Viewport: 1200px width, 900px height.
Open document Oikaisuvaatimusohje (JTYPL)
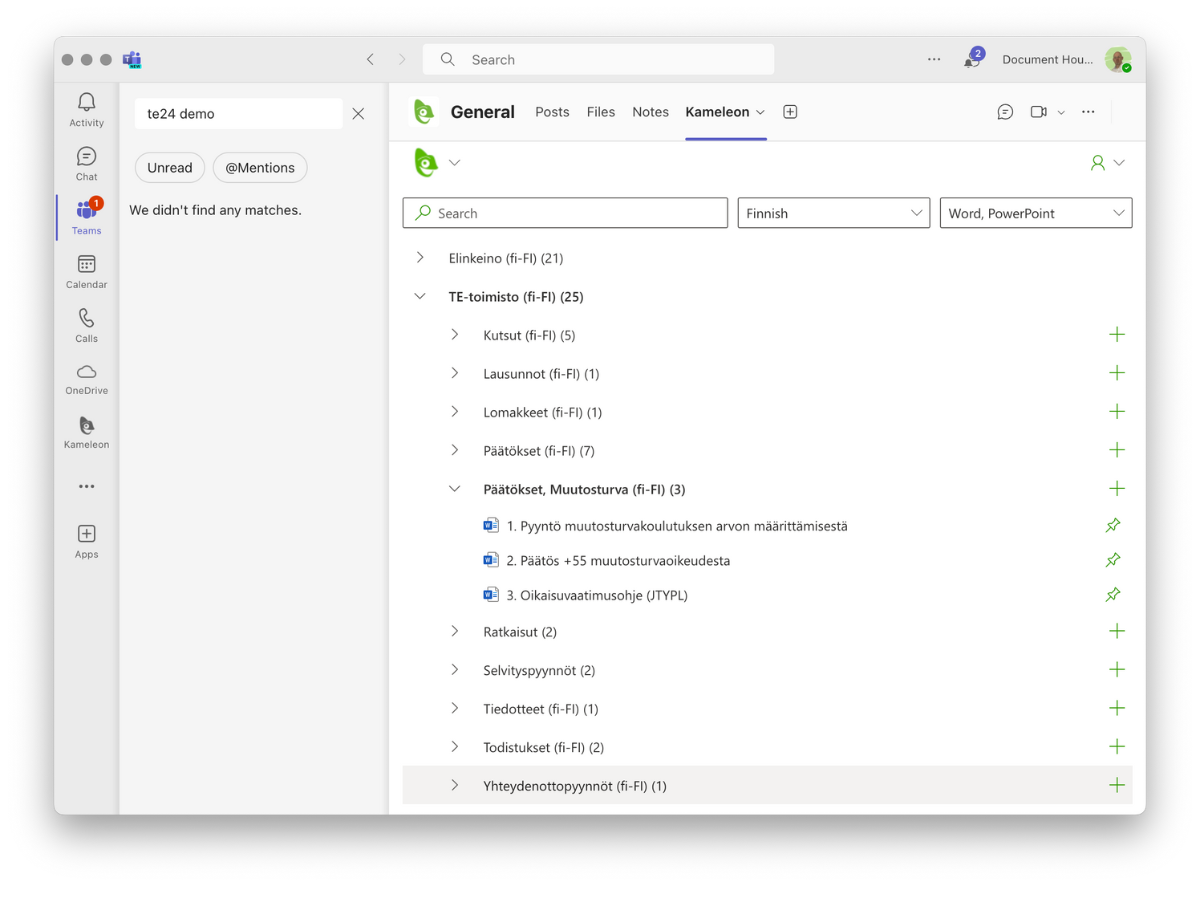pyautogui.click(x=597, y=595)
